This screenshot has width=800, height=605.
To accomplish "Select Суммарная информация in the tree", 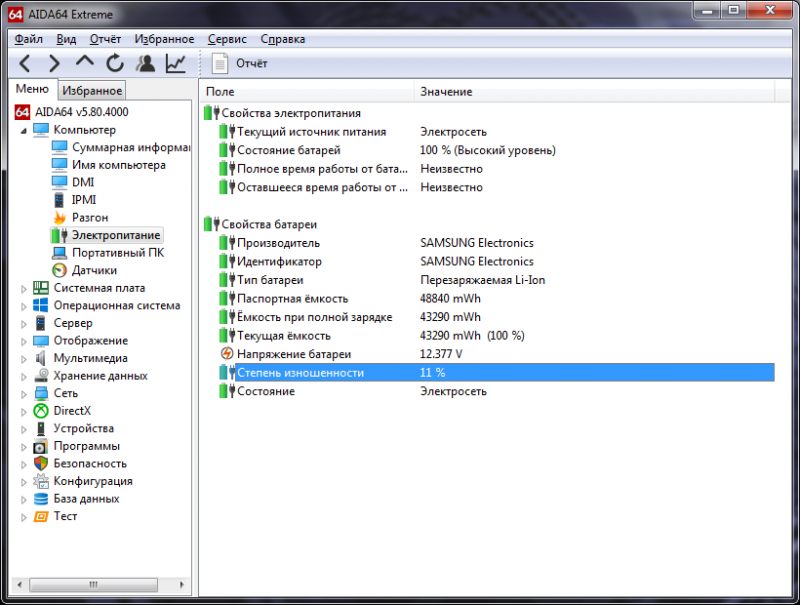I will click(130, 147).
